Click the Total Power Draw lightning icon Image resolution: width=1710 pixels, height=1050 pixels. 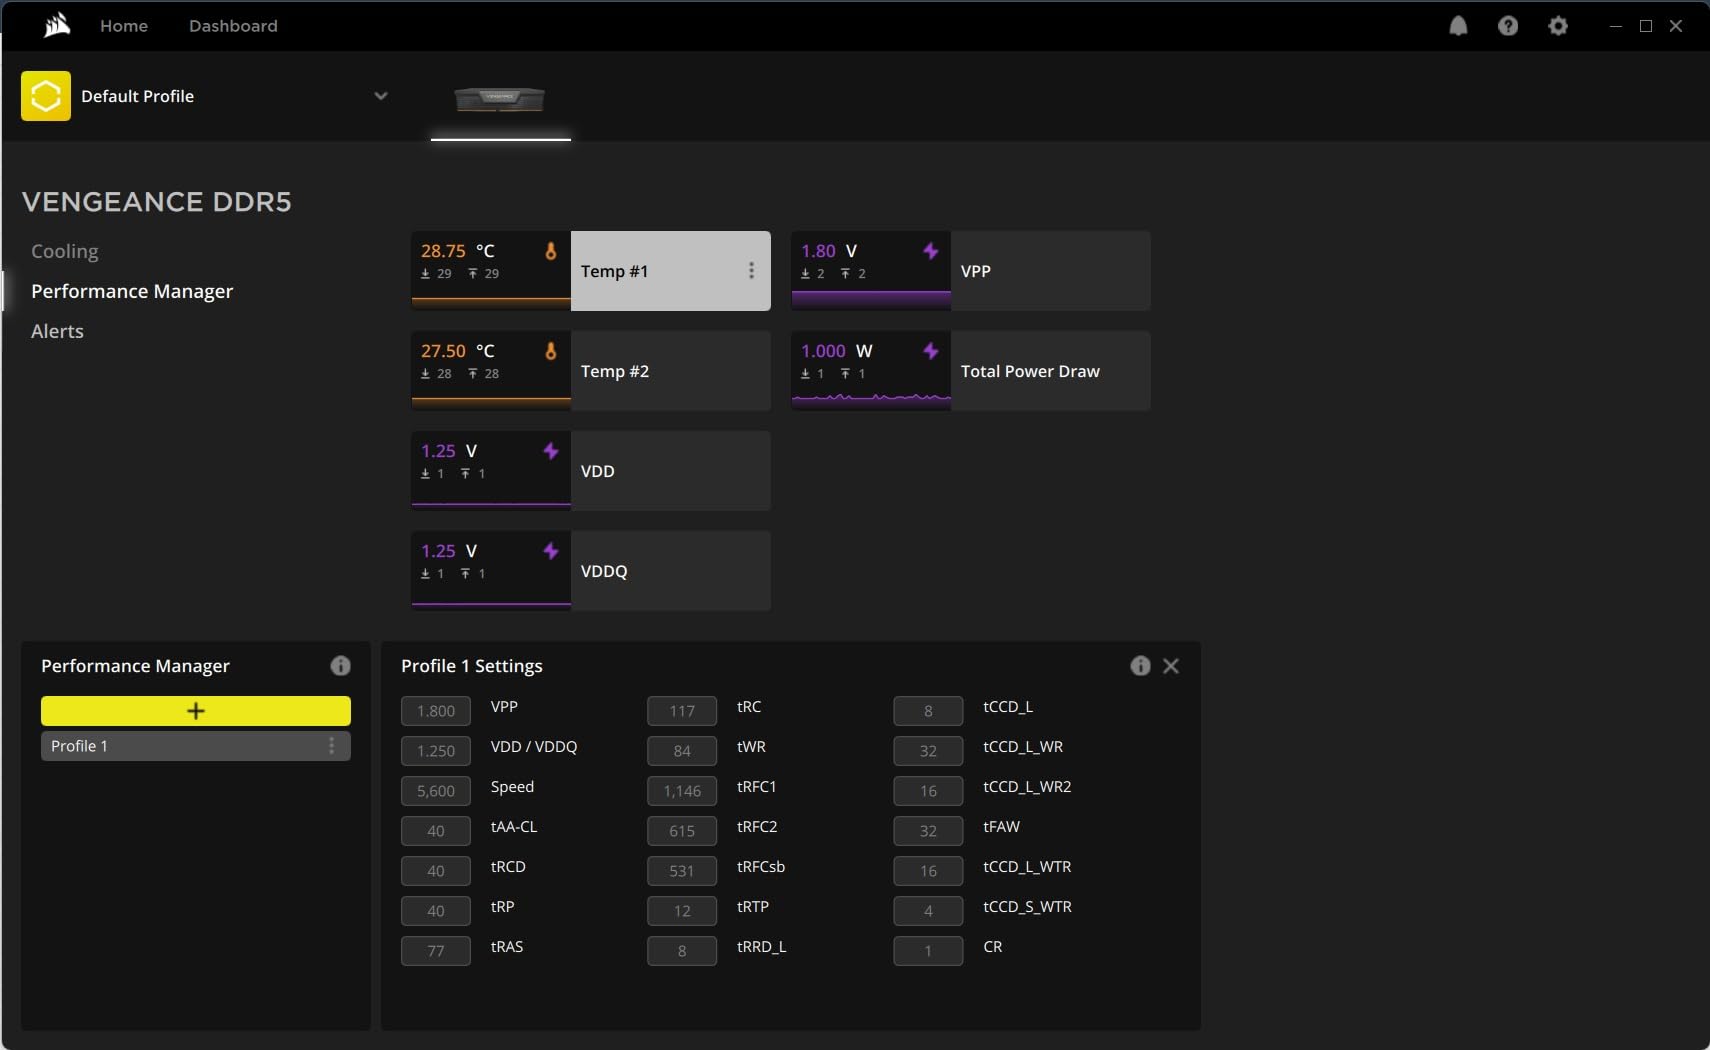point(930,351)
